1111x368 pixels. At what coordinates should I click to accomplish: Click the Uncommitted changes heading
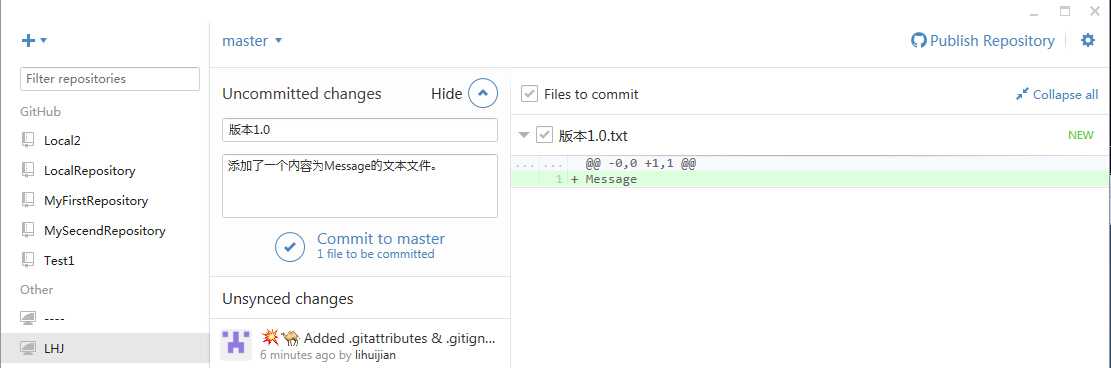[x=302, y=94]
